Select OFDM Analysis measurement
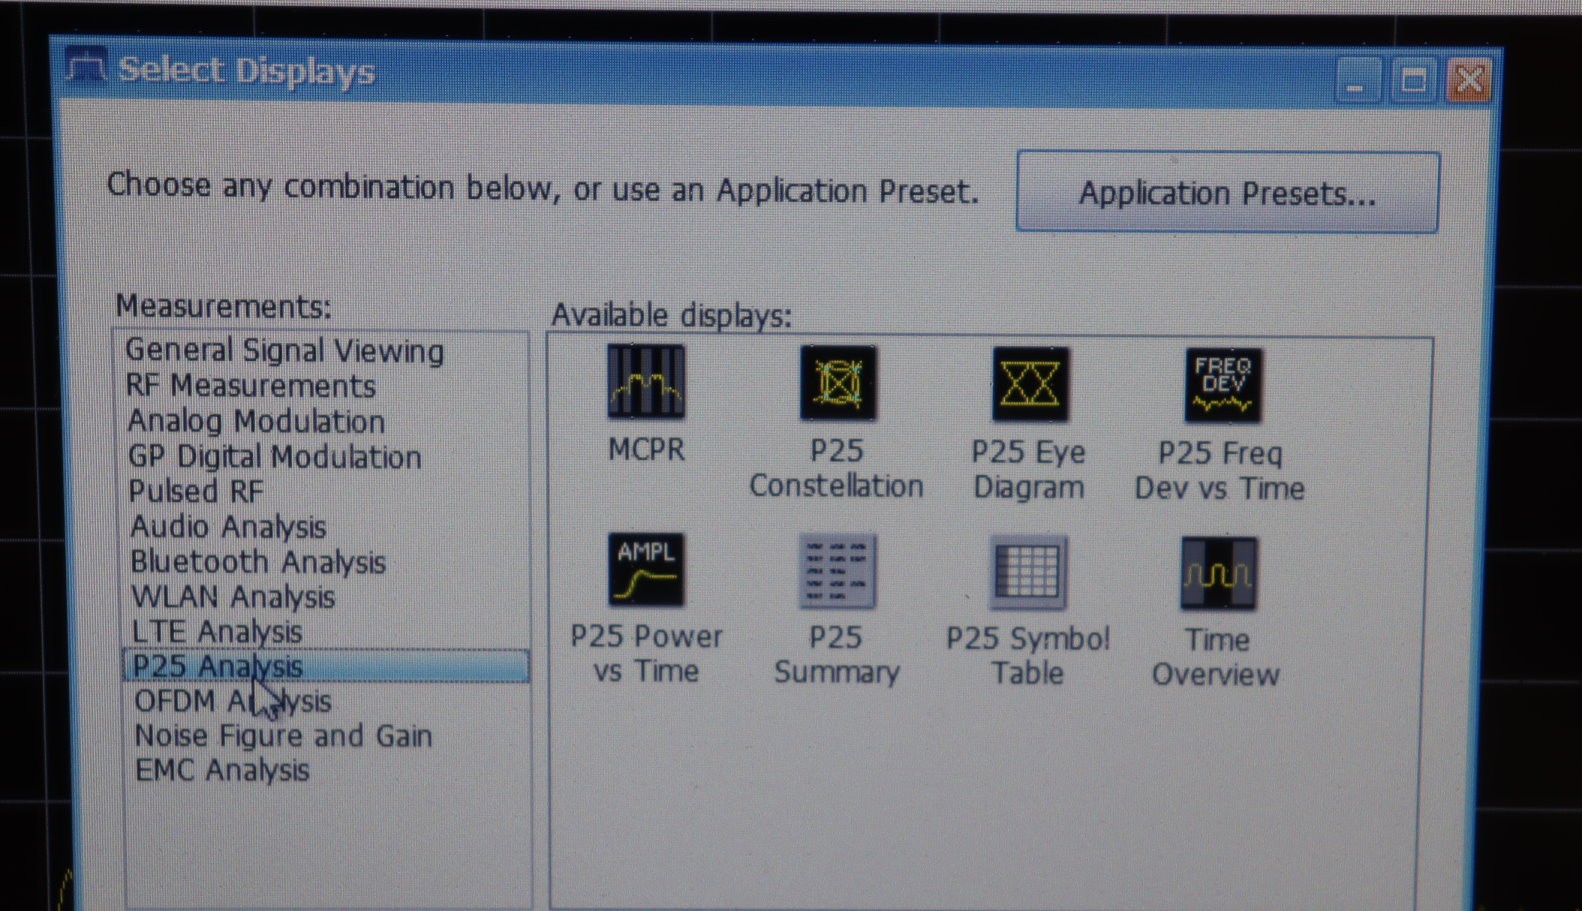This screenshot has height=911, width=1582. (233, 701)
